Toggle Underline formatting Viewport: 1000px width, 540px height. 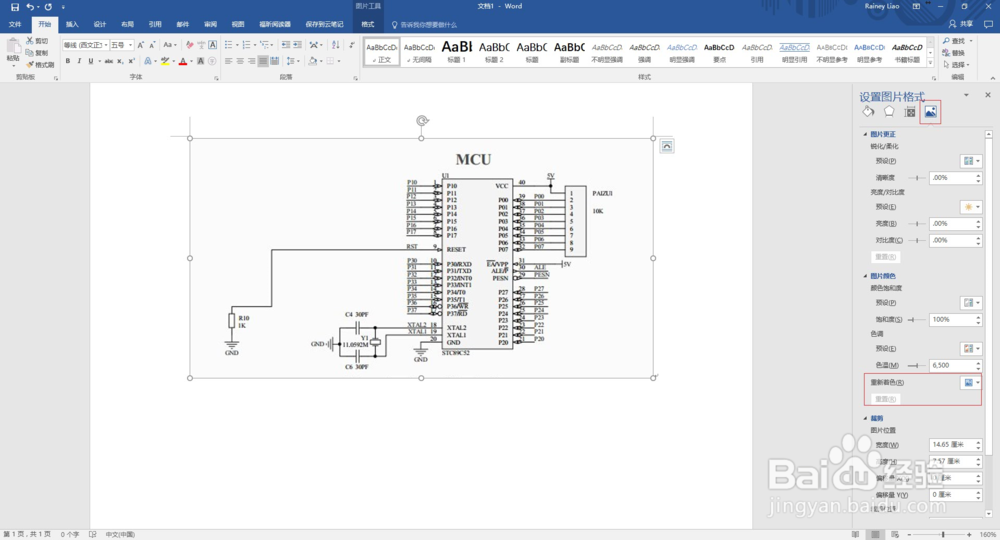coord(91,61)
